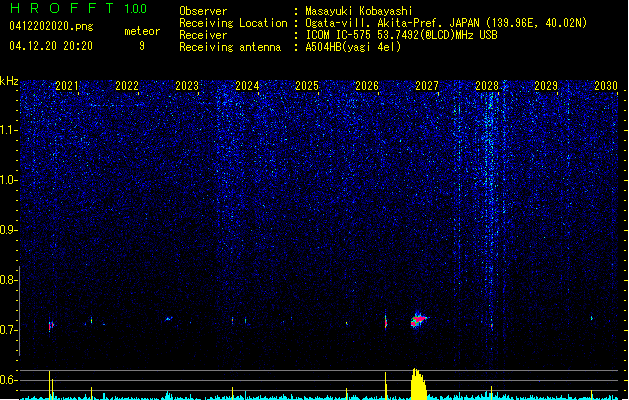Click the large red meteor echo near 2027
629x400 pixels.
point(418,320)
